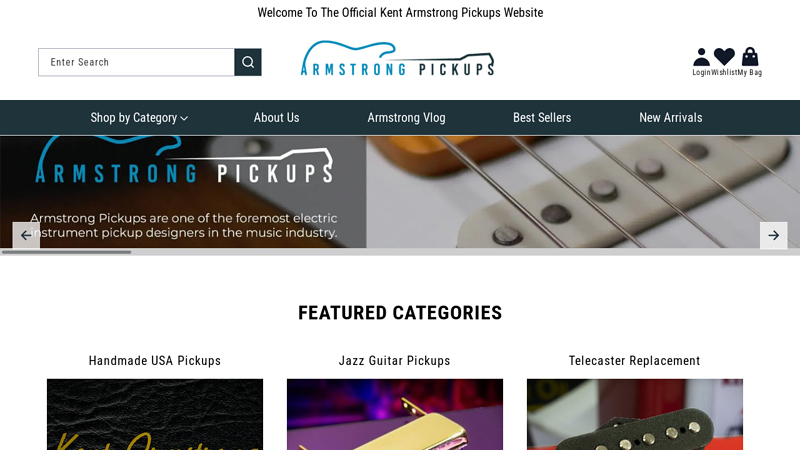Open the About Us menu item
This screenshot has width=800, height=450.
coord(277,118)
